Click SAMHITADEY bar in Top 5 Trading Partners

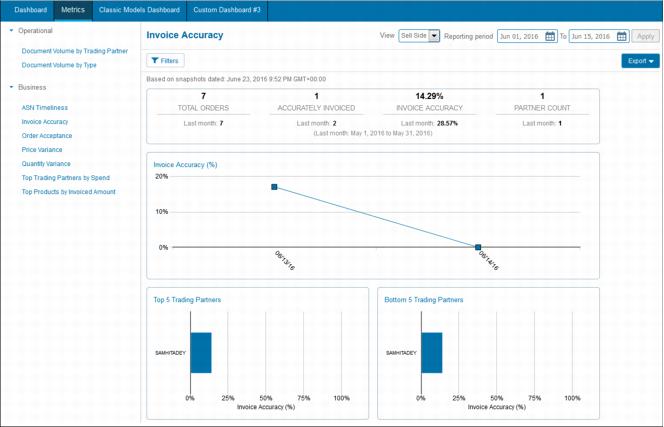click(x=201, y=353)
